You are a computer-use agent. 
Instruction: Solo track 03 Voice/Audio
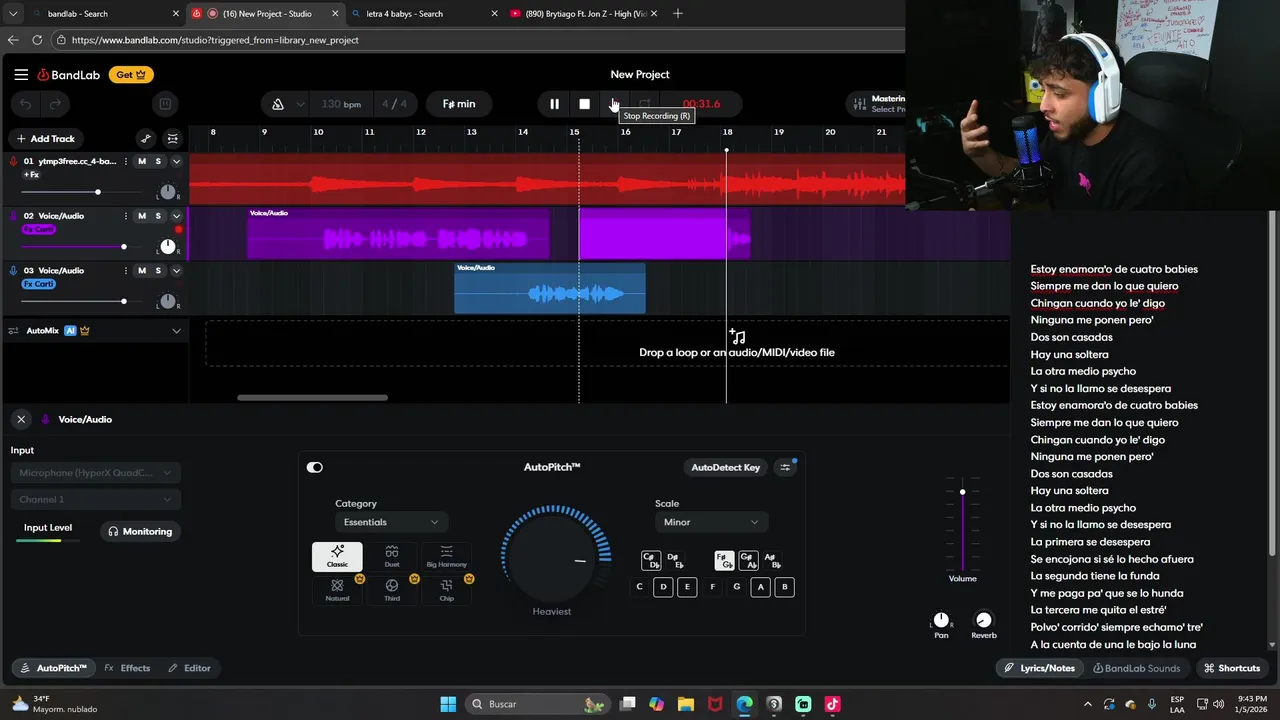click(158, 270)
